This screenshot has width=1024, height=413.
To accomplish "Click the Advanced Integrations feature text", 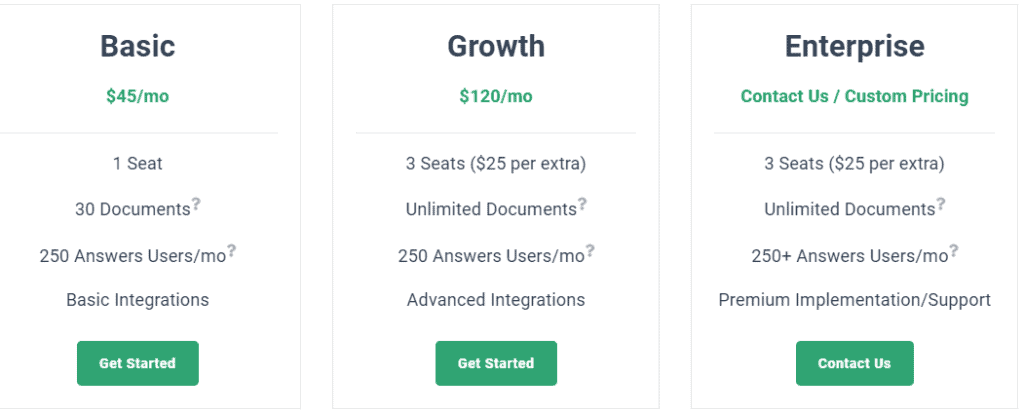I will pos(496,299).
